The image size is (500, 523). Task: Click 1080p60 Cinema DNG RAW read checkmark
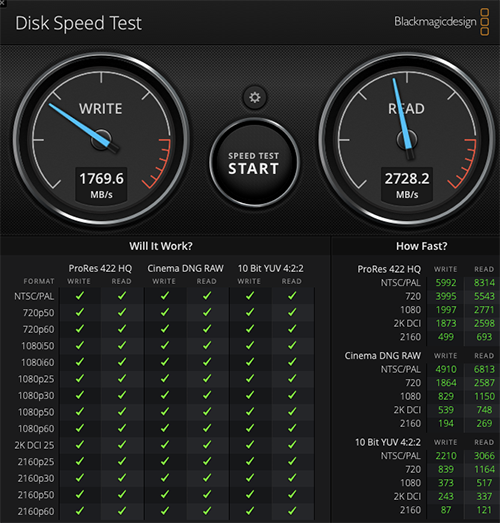(x=207, y=428)
